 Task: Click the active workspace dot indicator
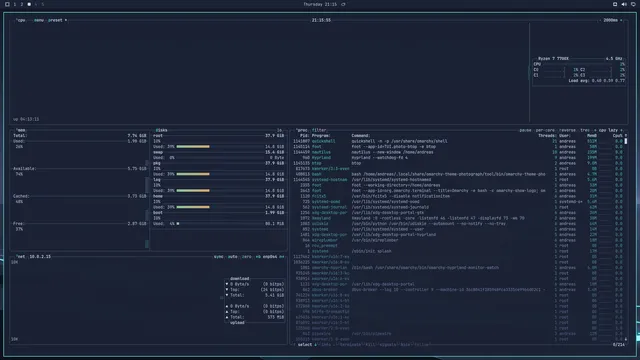click(x=29, y=4)
